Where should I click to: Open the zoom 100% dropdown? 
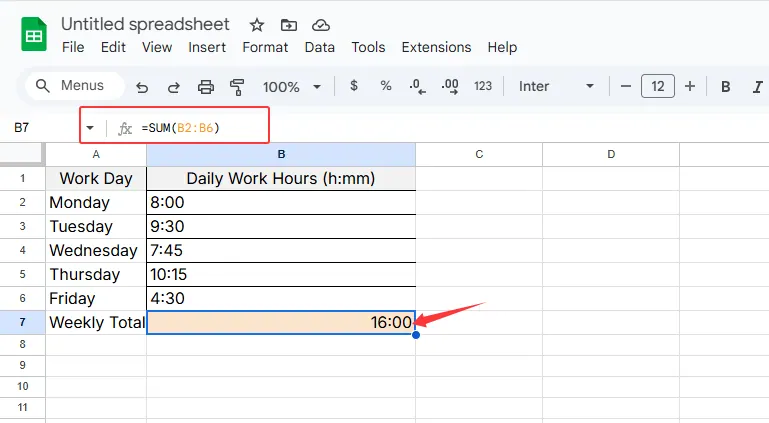(290, 87)
